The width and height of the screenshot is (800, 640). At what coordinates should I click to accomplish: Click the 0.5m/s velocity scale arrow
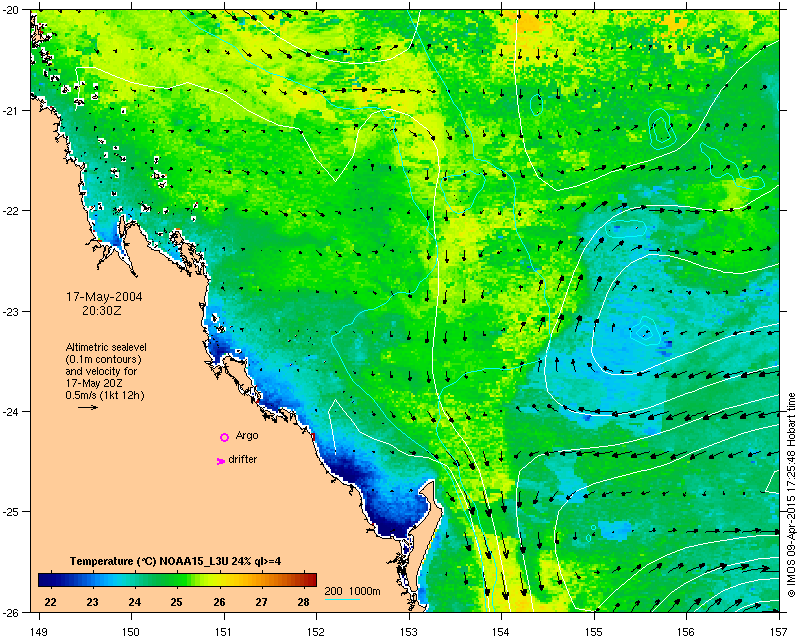click(x=88, y=407)
